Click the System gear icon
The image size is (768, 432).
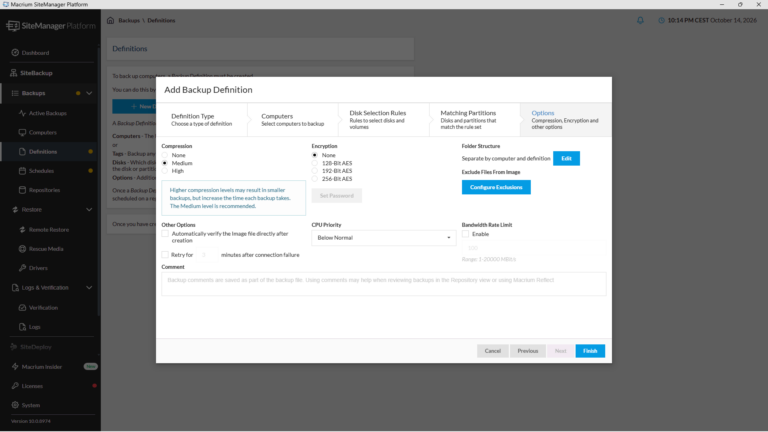[x=15, y=405]
